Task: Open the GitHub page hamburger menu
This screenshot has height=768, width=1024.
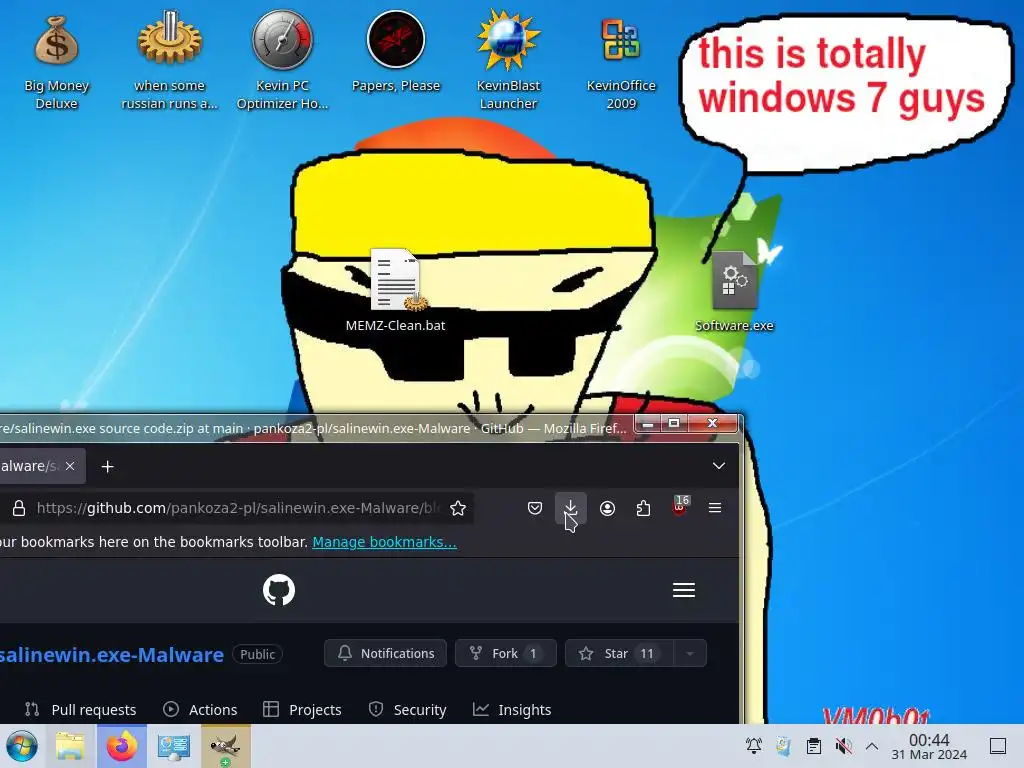Action: pyautogui.click(x=684, y=590)
